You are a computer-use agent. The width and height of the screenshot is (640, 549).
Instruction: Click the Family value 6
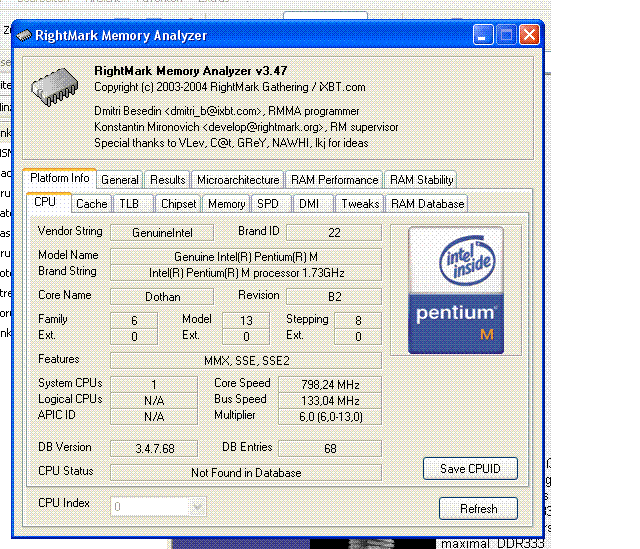click(x=134, y=321)
